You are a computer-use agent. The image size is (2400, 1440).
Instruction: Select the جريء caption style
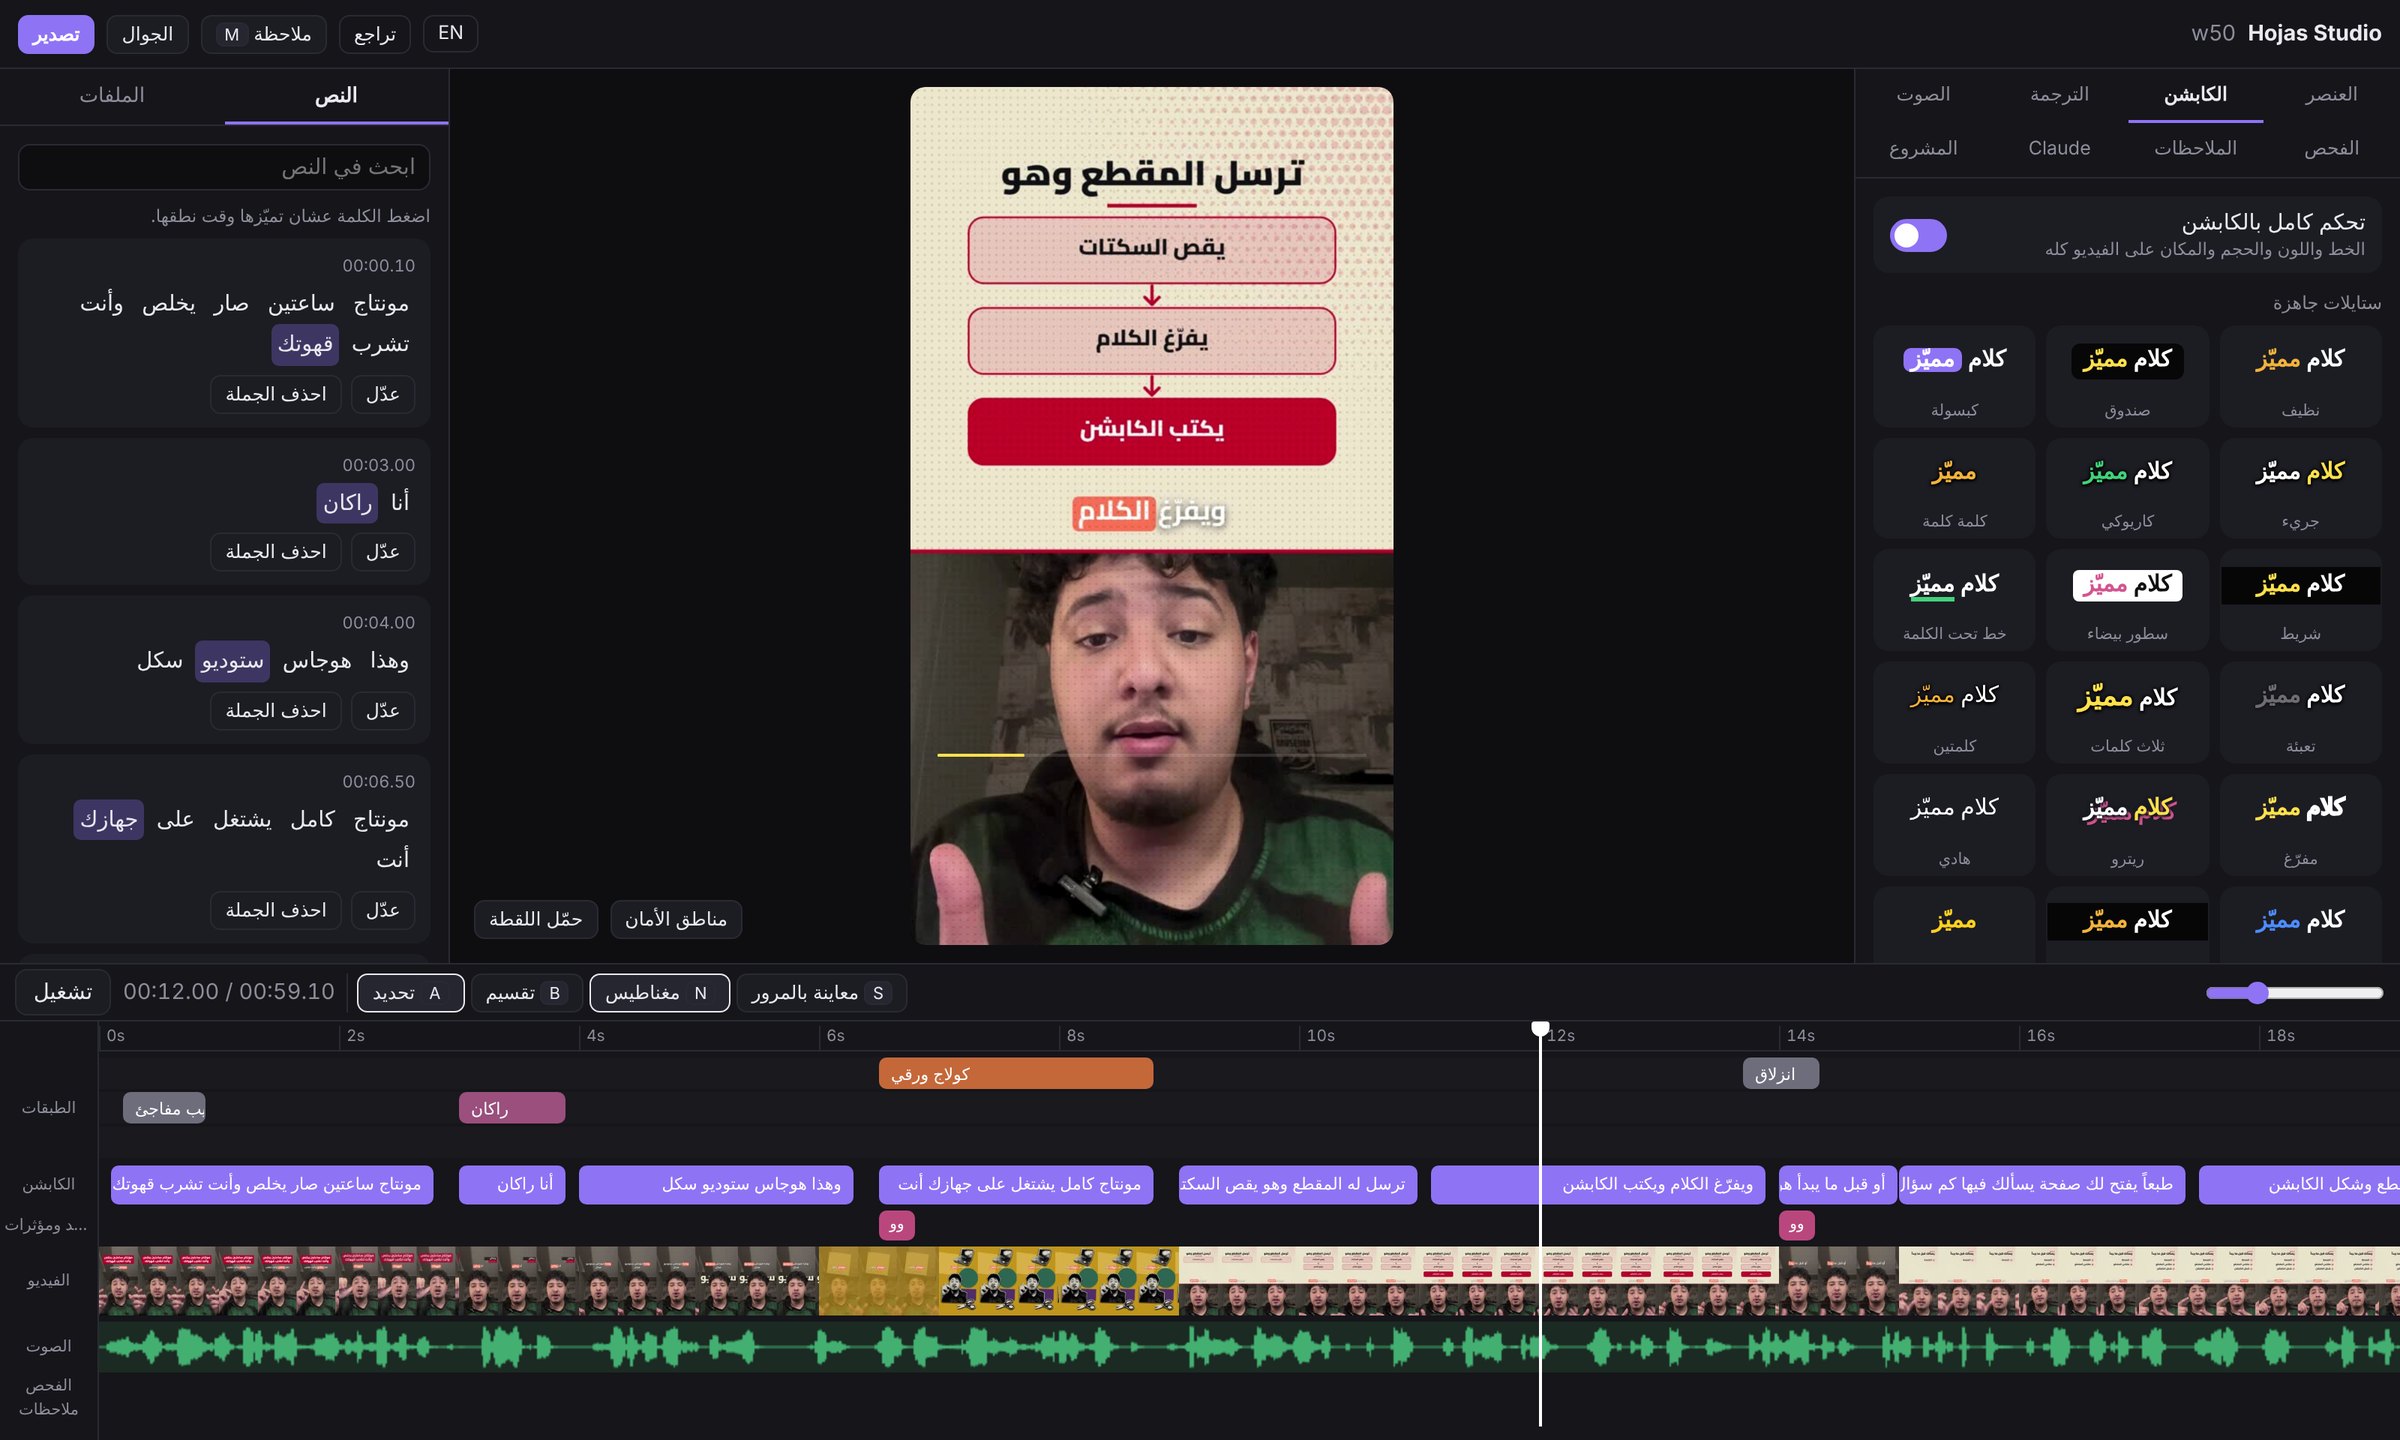[x=2300, y=489]
